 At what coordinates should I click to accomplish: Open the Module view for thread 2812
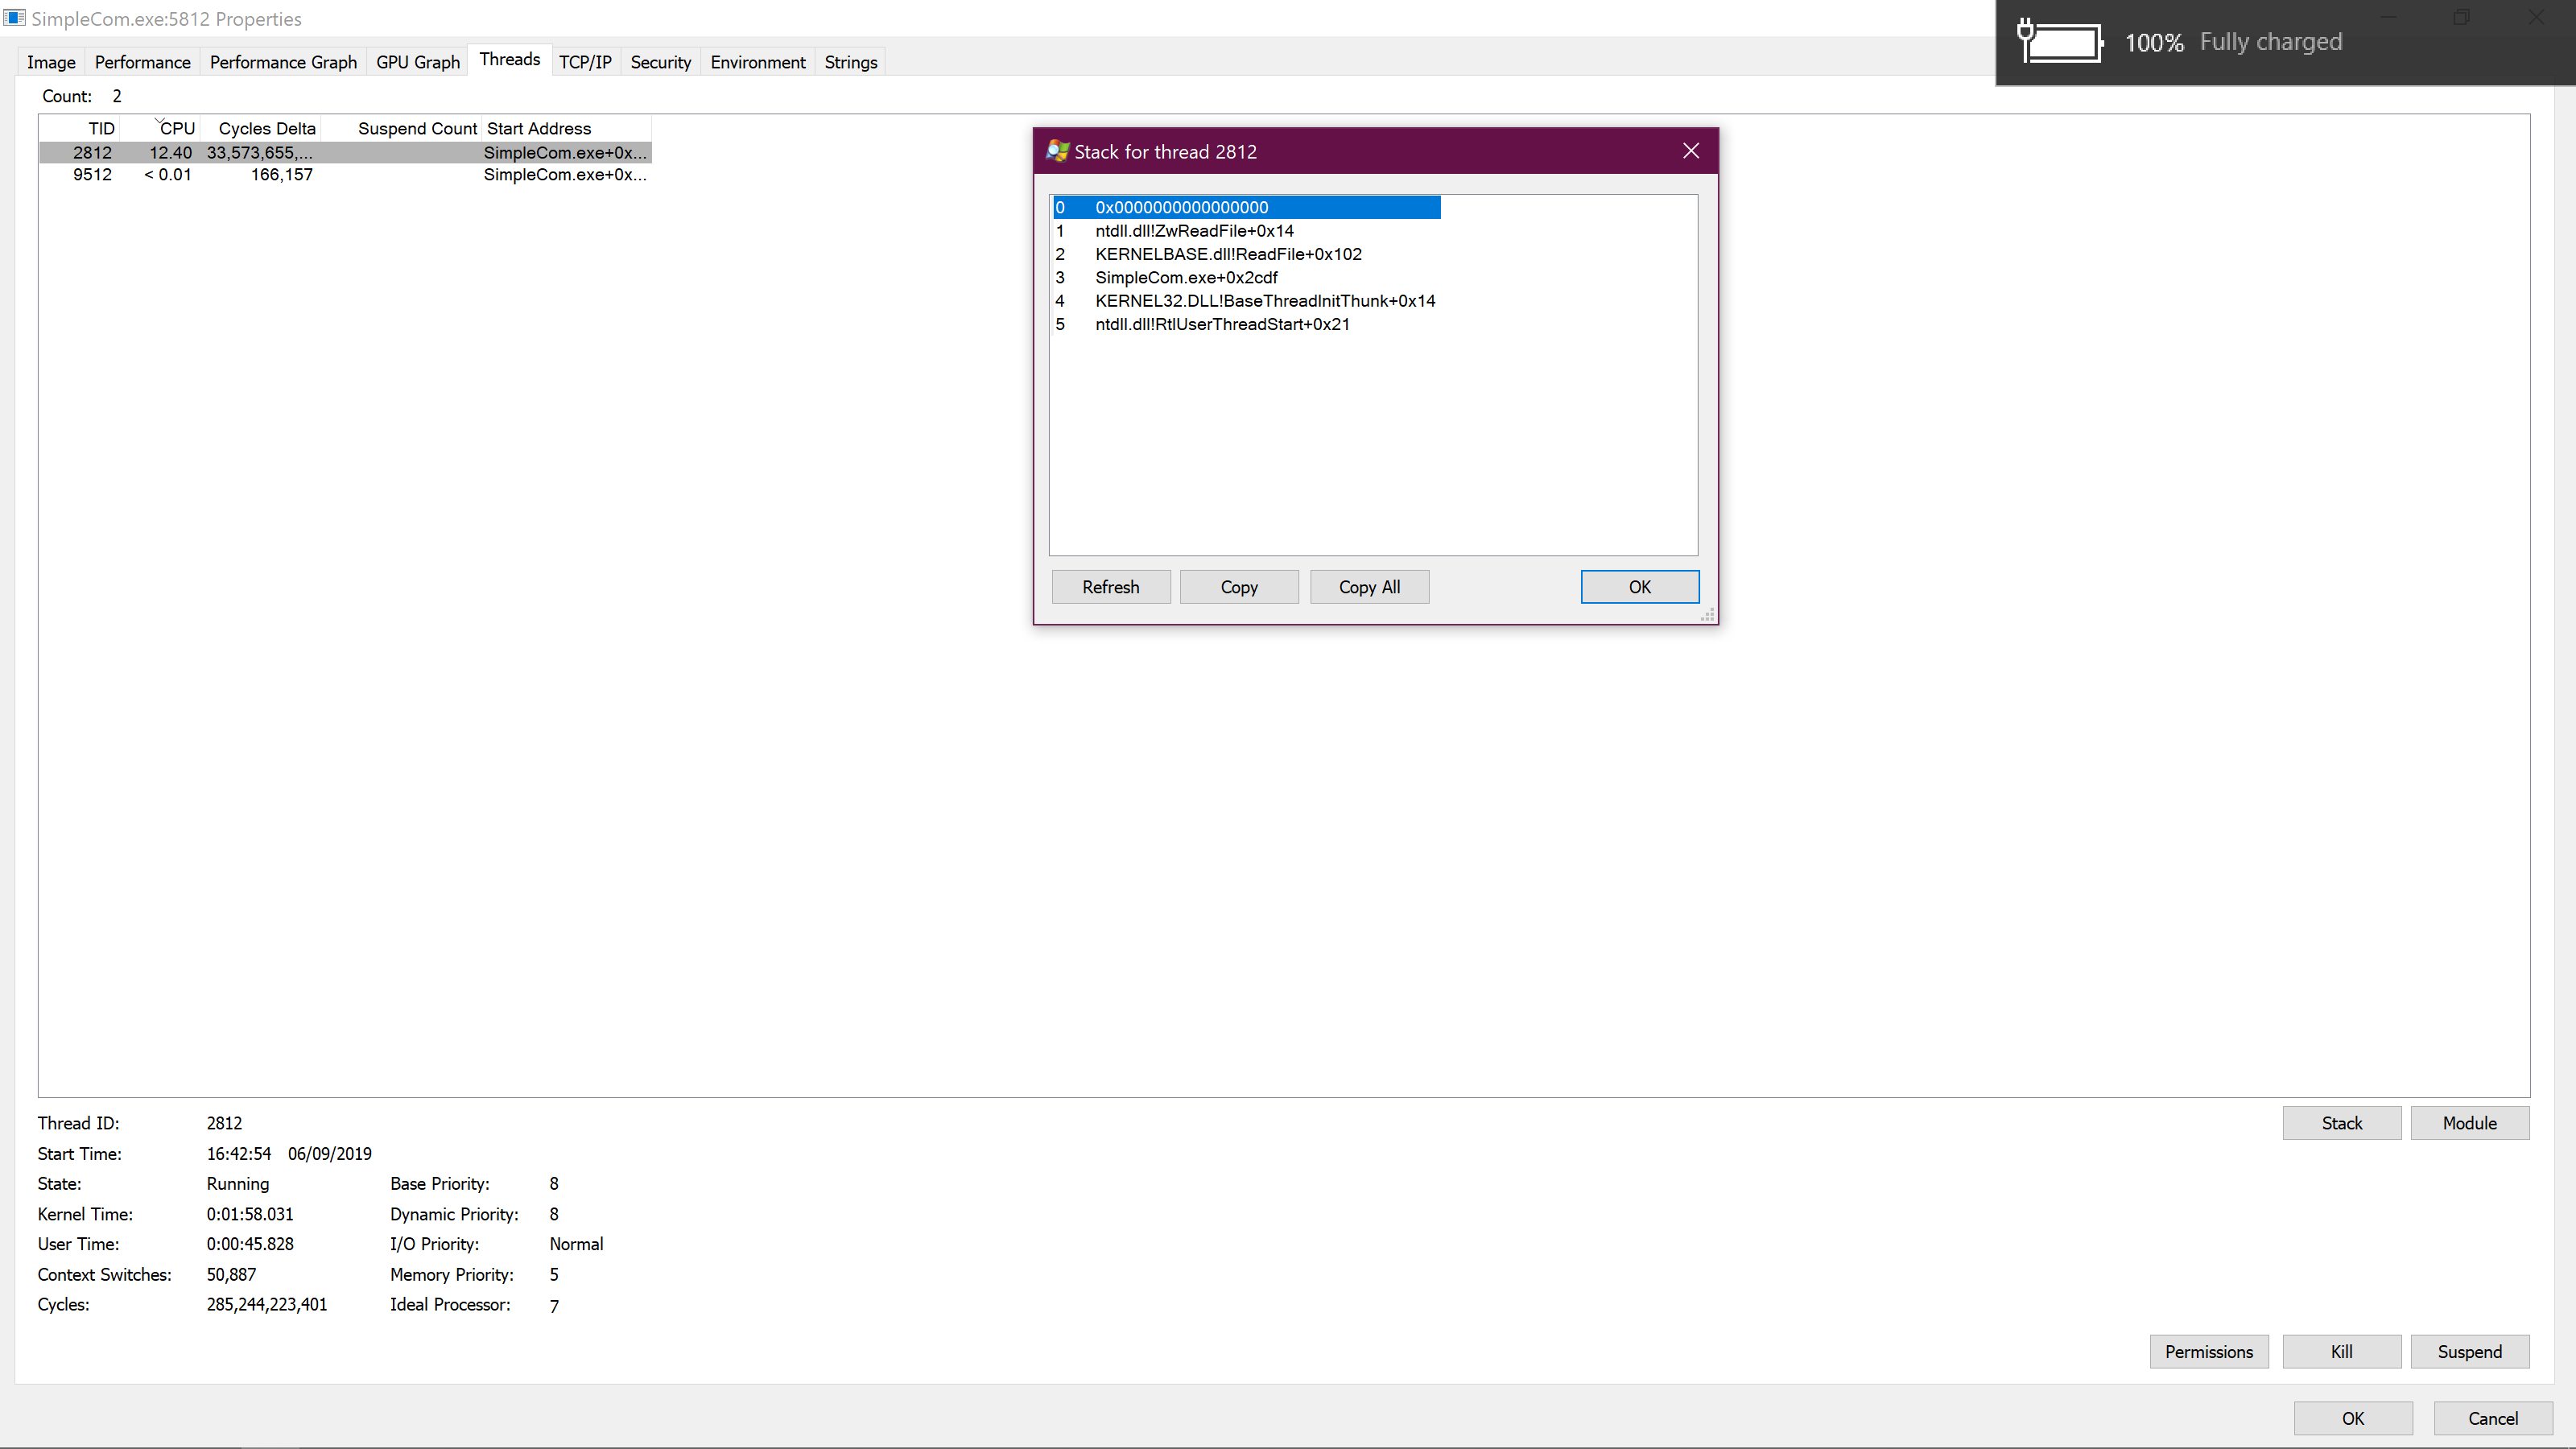click(2469, 1122)
